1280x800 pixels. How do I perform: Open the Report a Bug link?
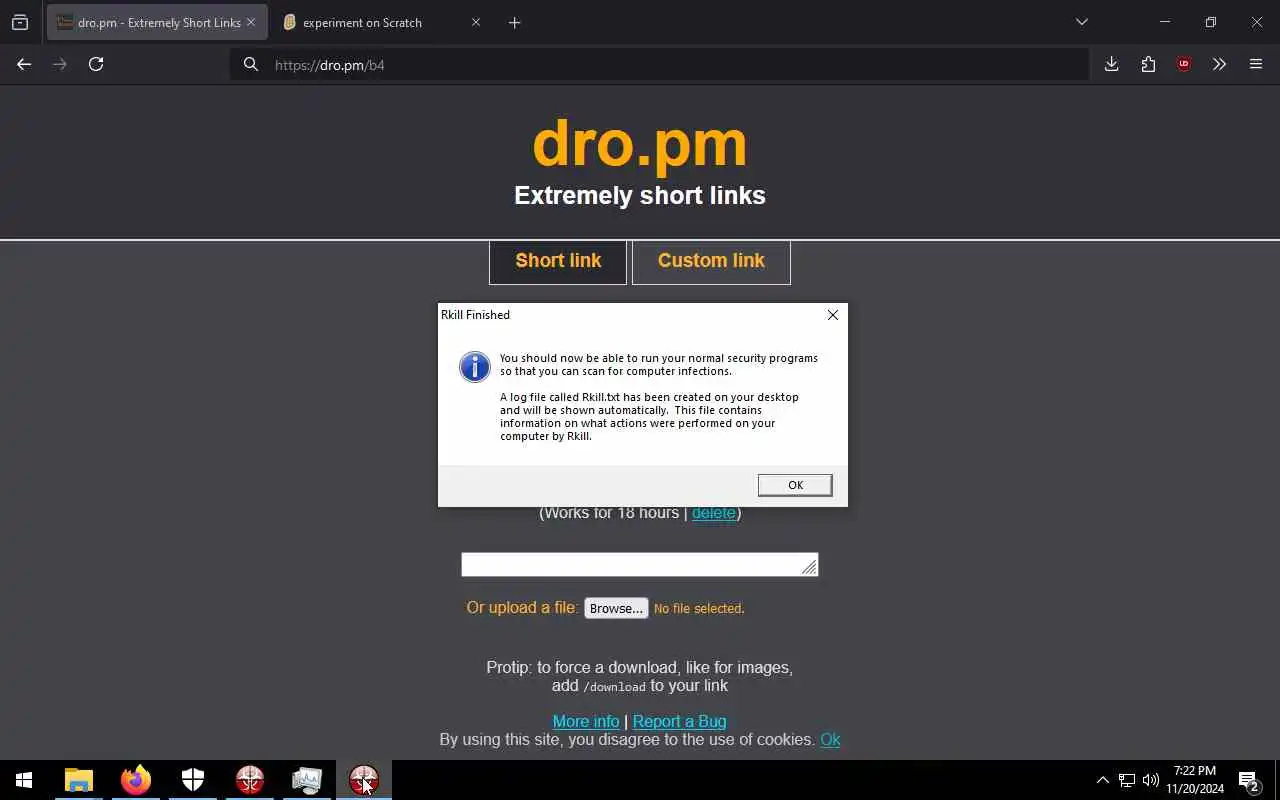[x=680, y=721]
